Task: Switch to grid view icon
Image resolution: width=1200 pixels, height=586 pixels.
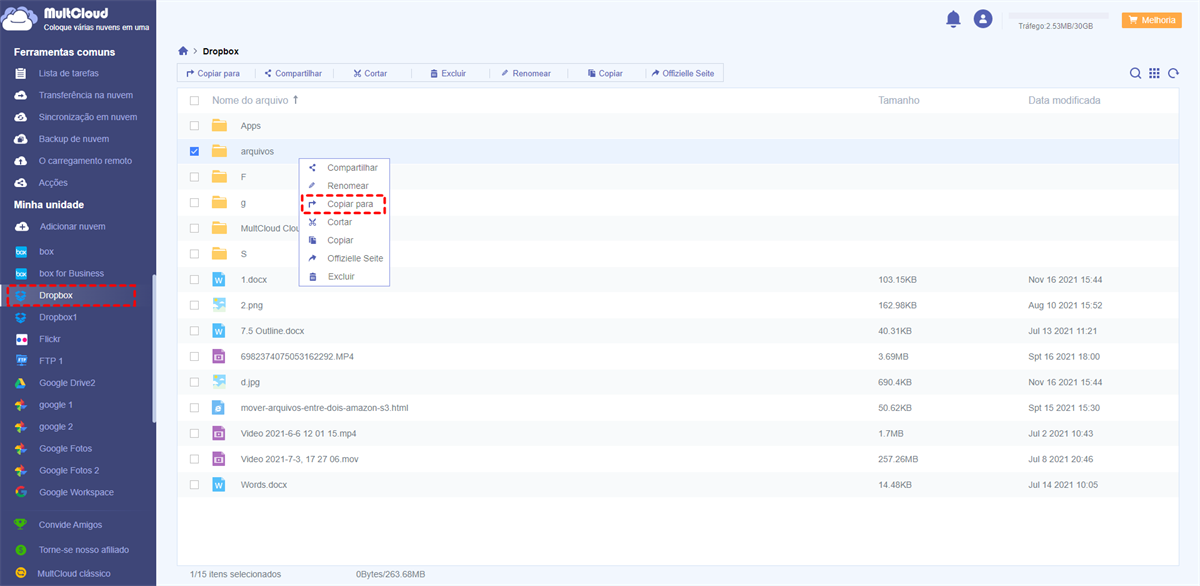Action: [x=1154, y=73]
